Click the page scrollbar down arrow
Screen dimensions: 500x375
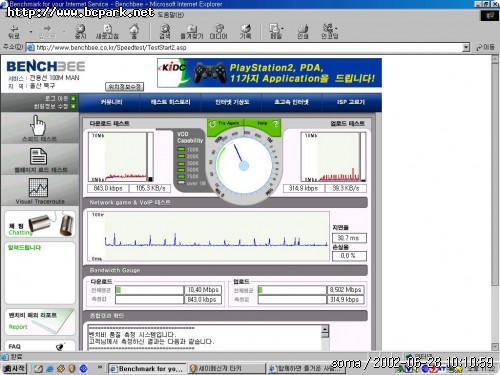(x=495, y=347)
